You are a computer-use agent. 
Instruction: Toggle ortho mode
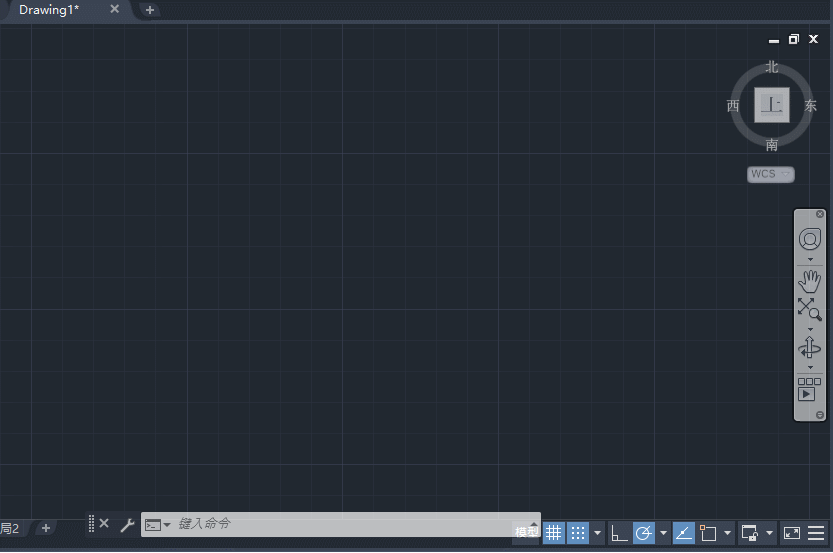tap(619, 533)
